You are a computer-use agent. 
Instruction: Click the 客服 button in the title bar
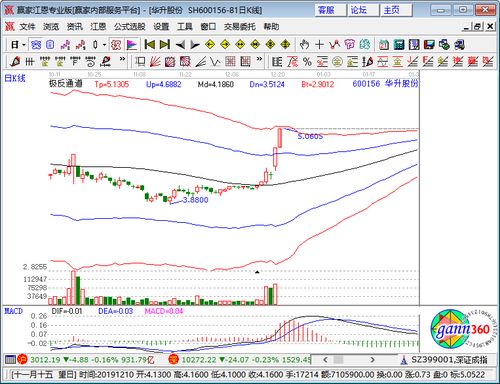[326, 10]
